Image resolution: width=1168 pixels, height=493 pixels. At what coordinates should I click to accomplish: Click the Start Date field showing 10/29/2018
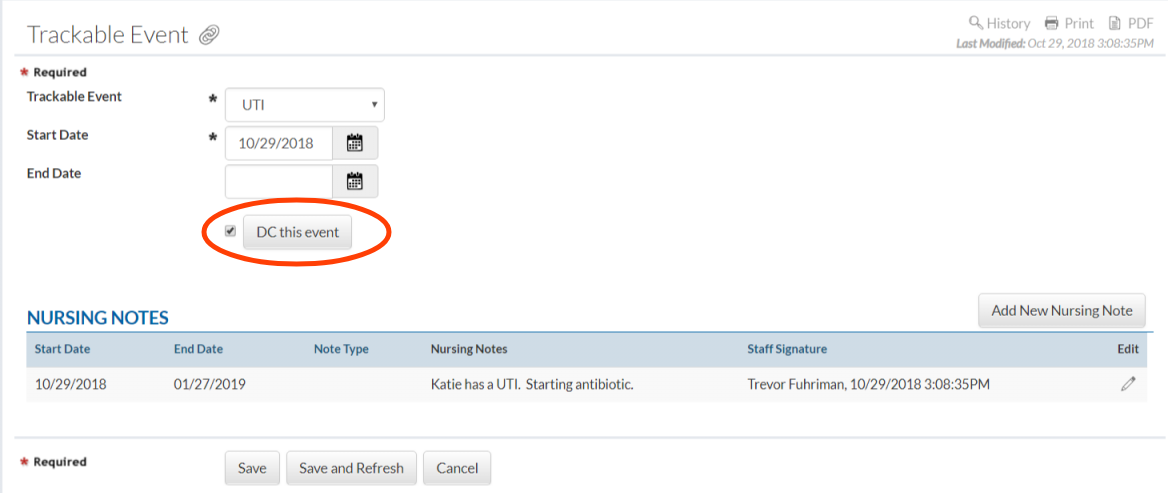(x=279, y=143)
